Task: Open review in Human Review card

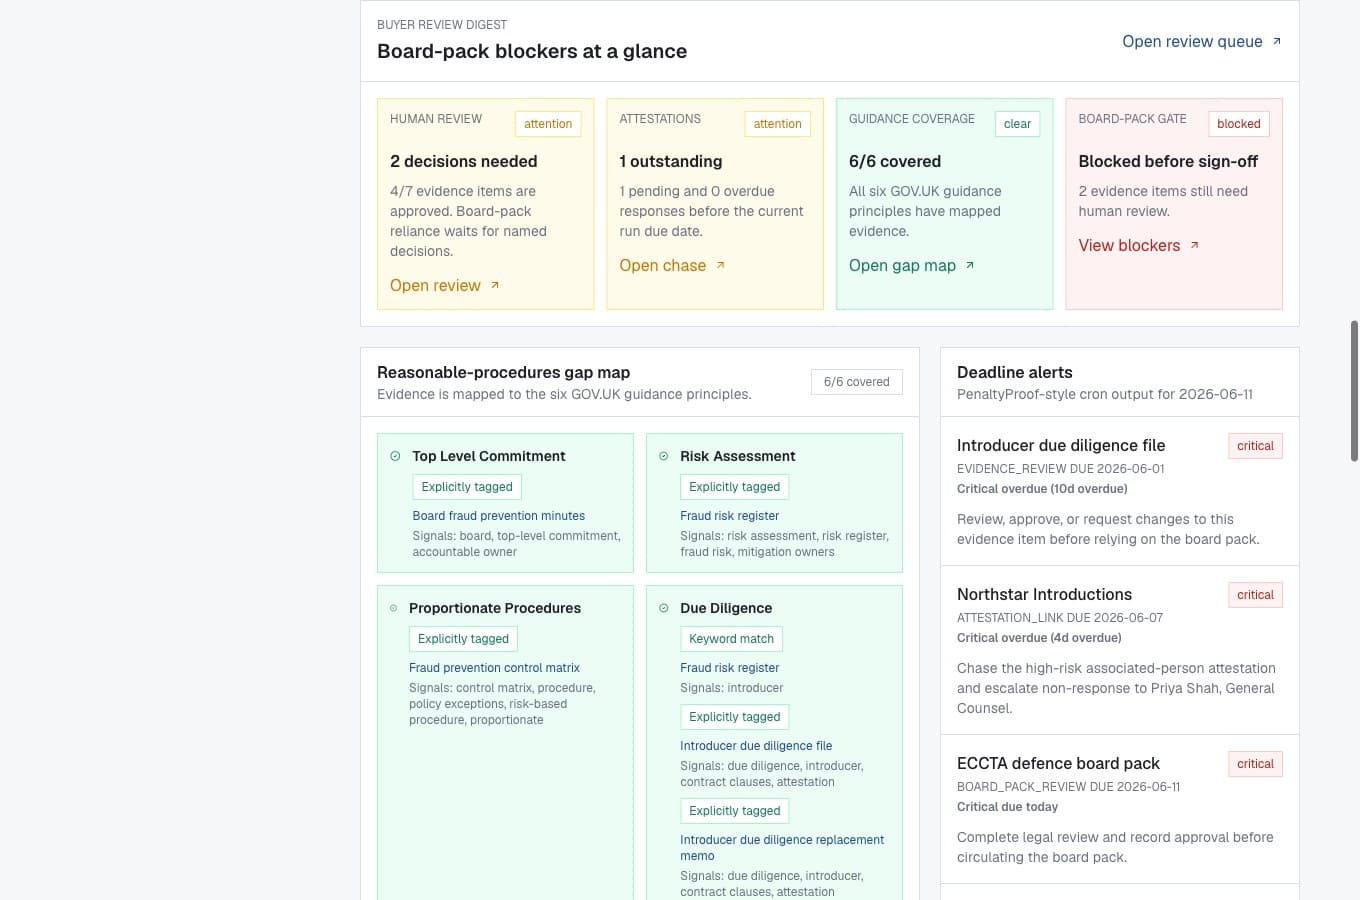Action: (x=444, y=285)
